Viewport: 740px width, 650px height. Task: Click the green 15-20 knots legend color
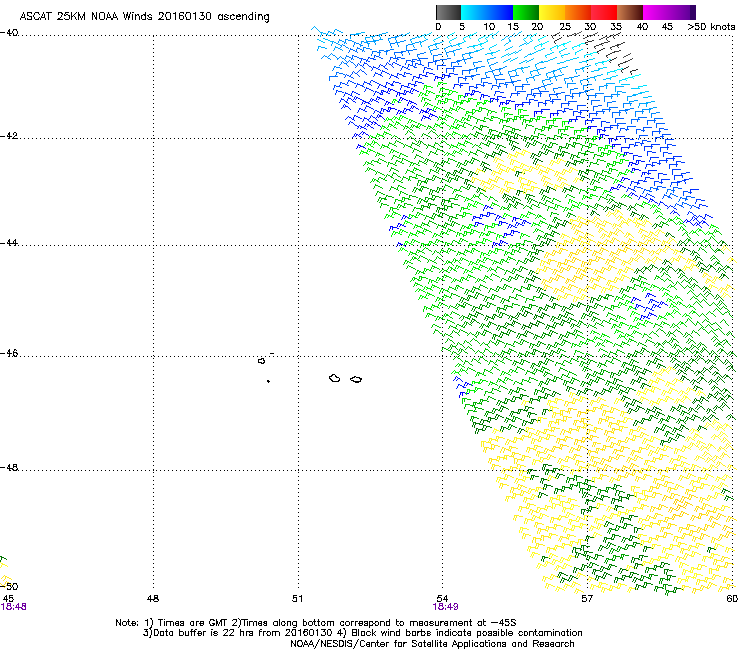526,12
